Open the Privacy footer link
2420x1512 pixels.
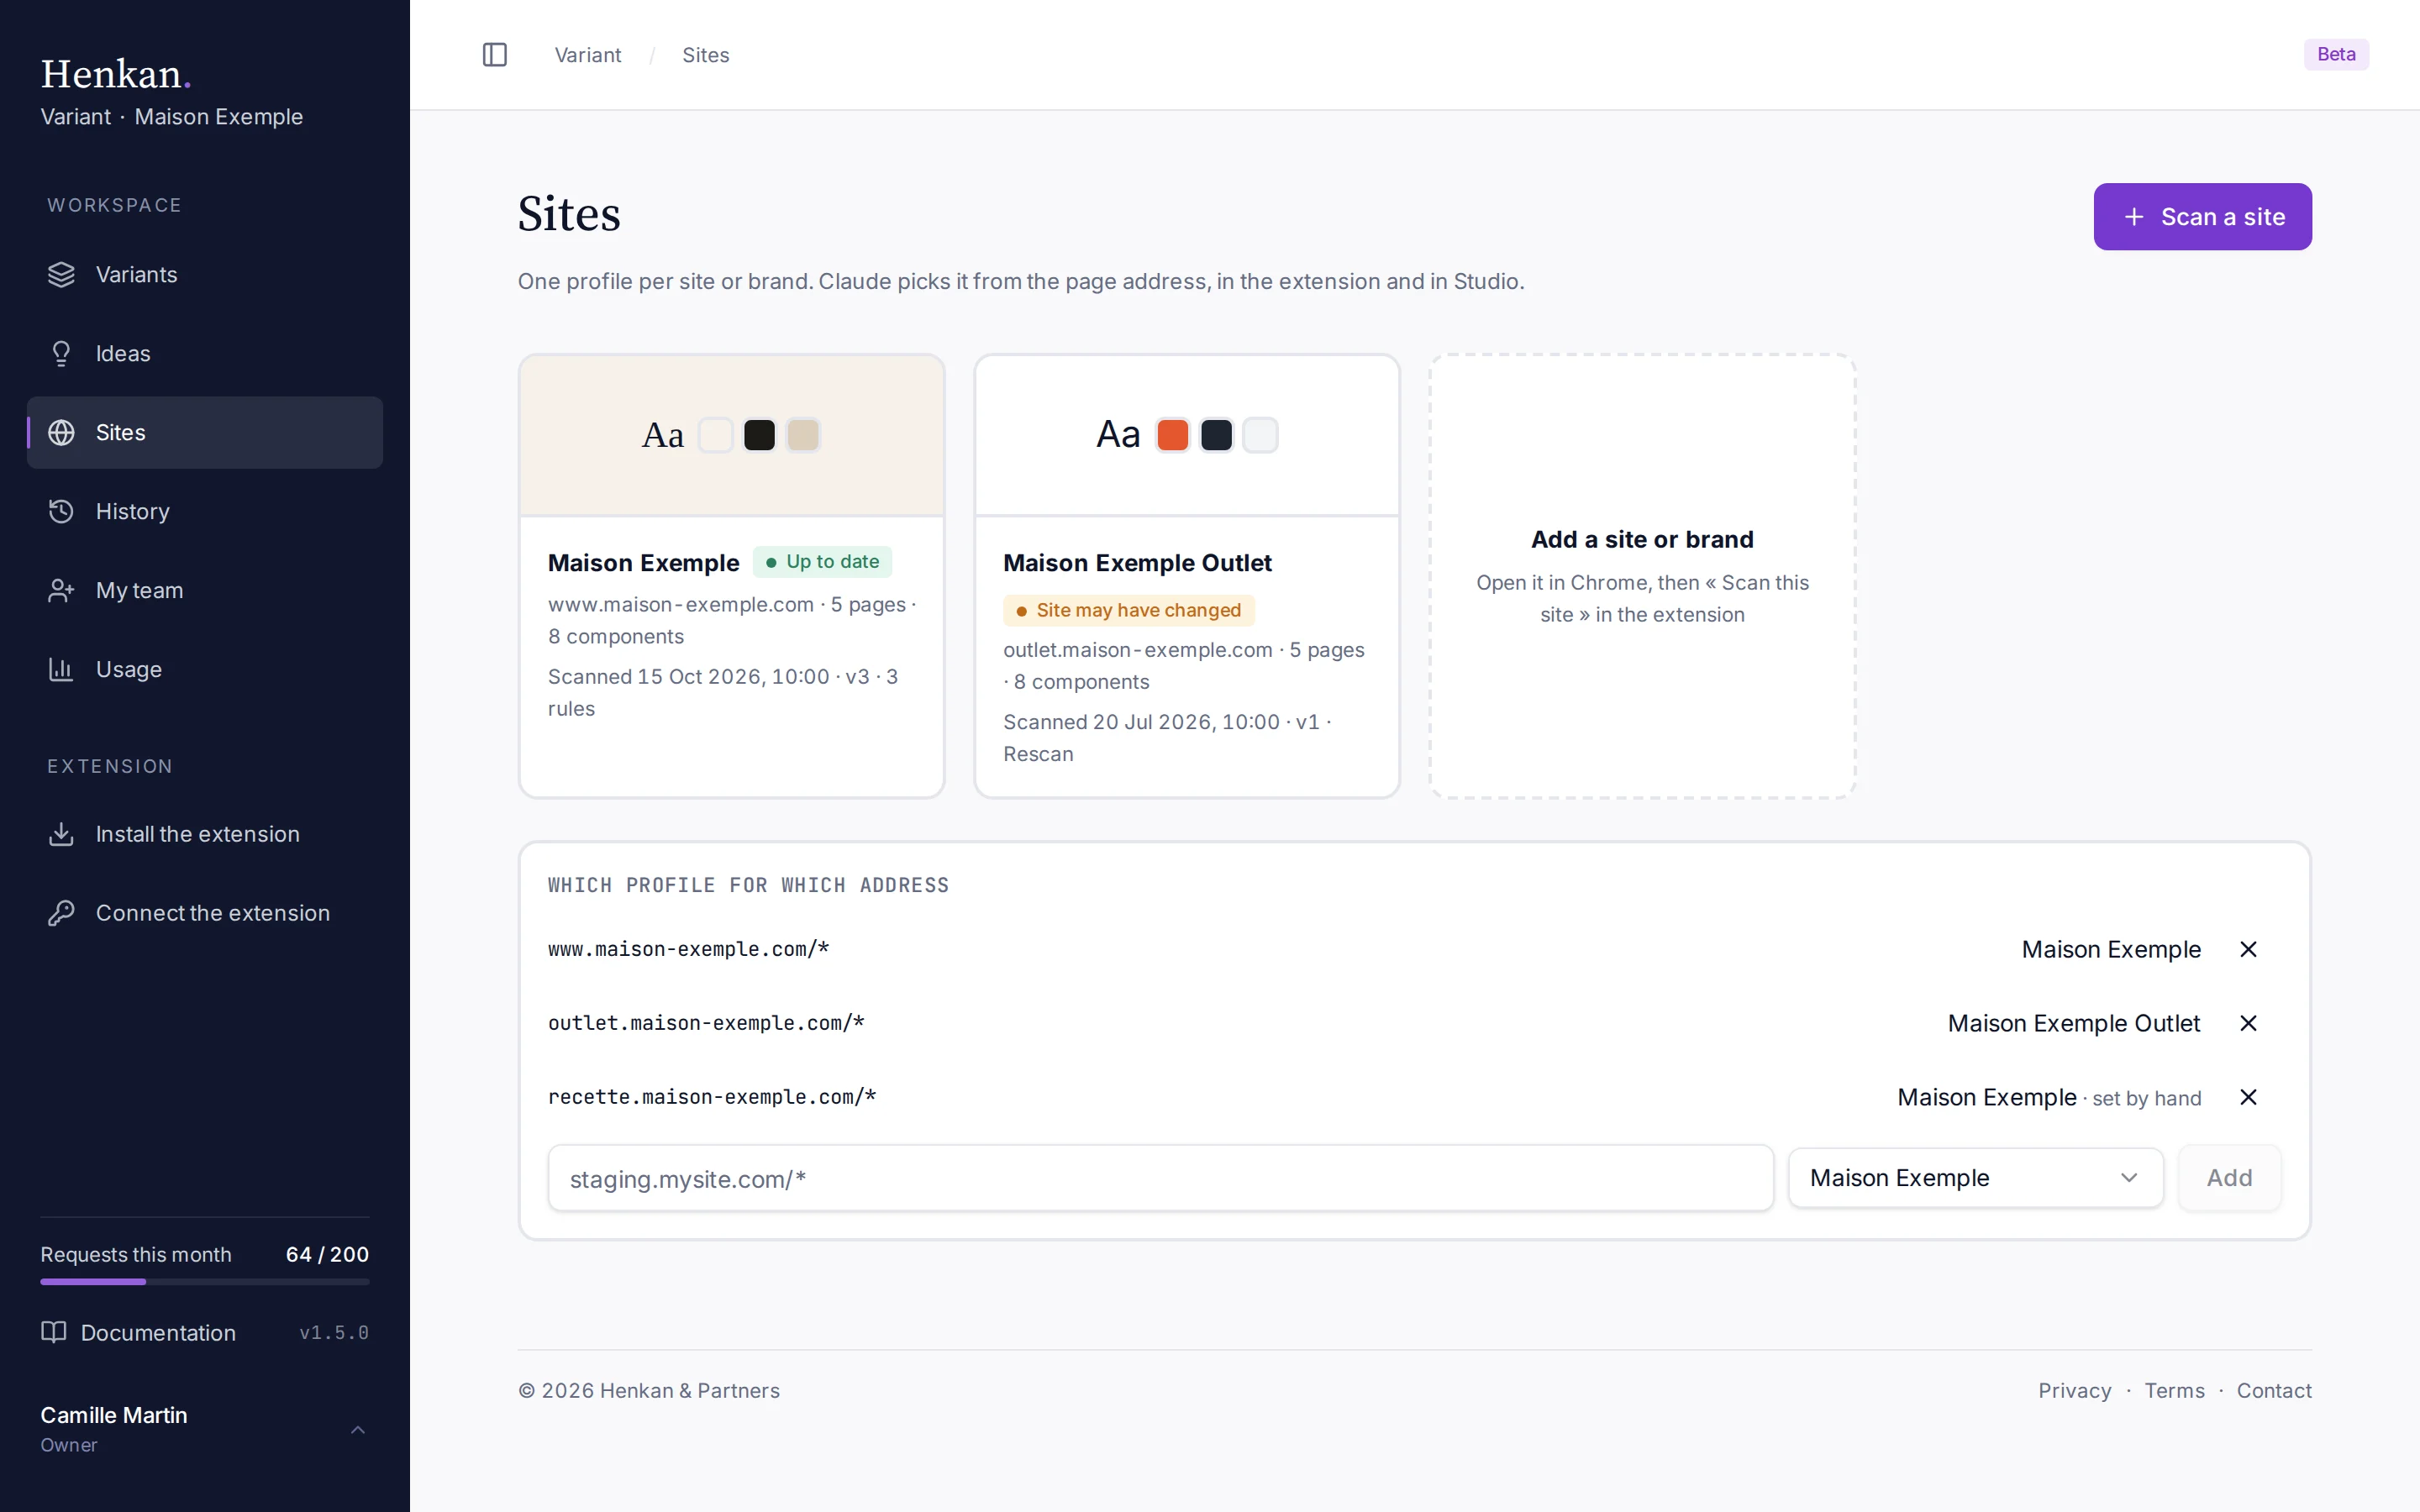tap(2074, 1390)
